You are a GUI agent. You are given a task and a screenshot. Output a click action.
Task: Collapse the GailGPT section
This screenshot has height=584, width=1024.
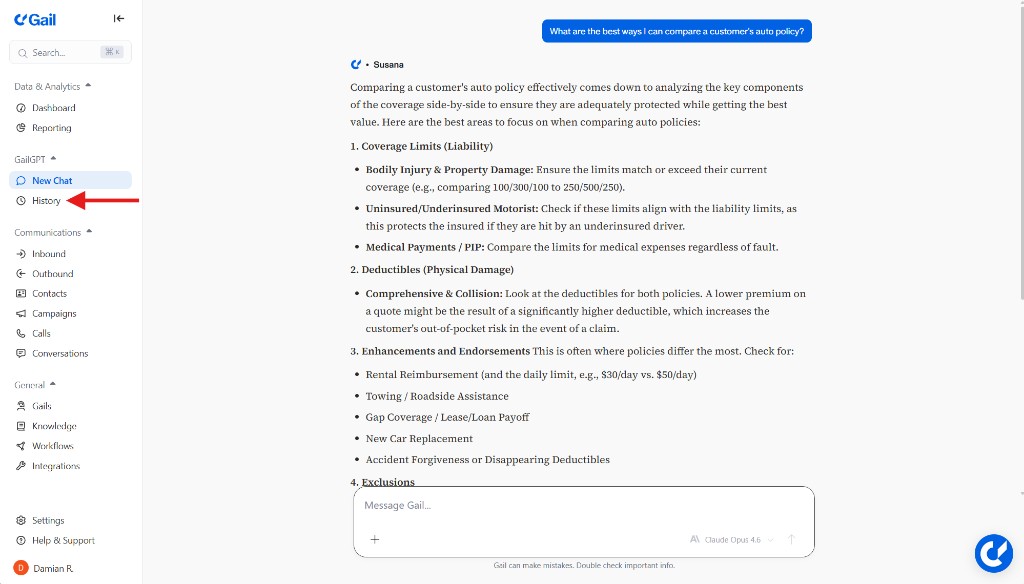(x=53, y=159)
